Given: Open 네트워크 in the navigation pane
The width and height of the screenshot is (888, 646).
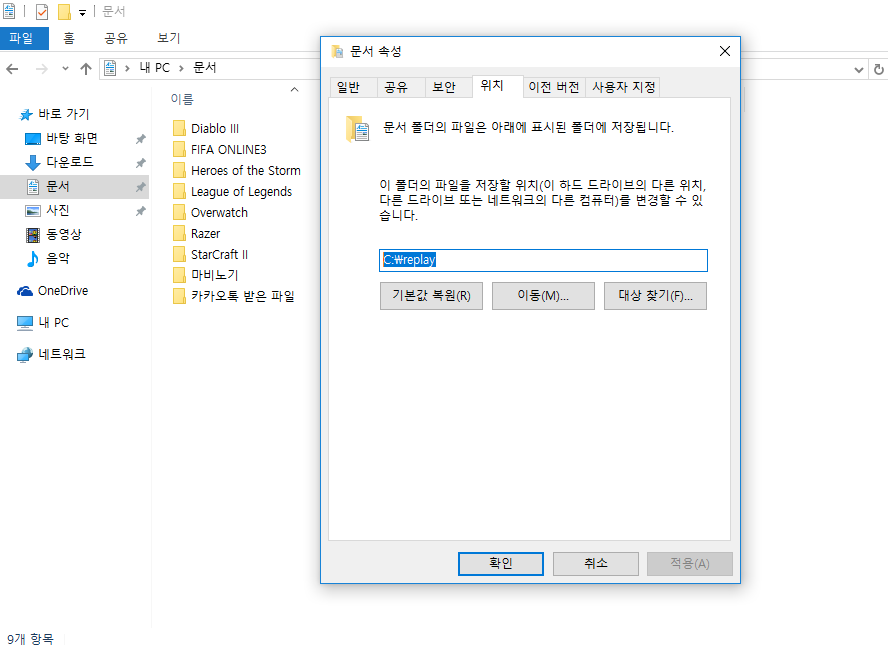Looking at the screenshot, I should tap(62, 353).
